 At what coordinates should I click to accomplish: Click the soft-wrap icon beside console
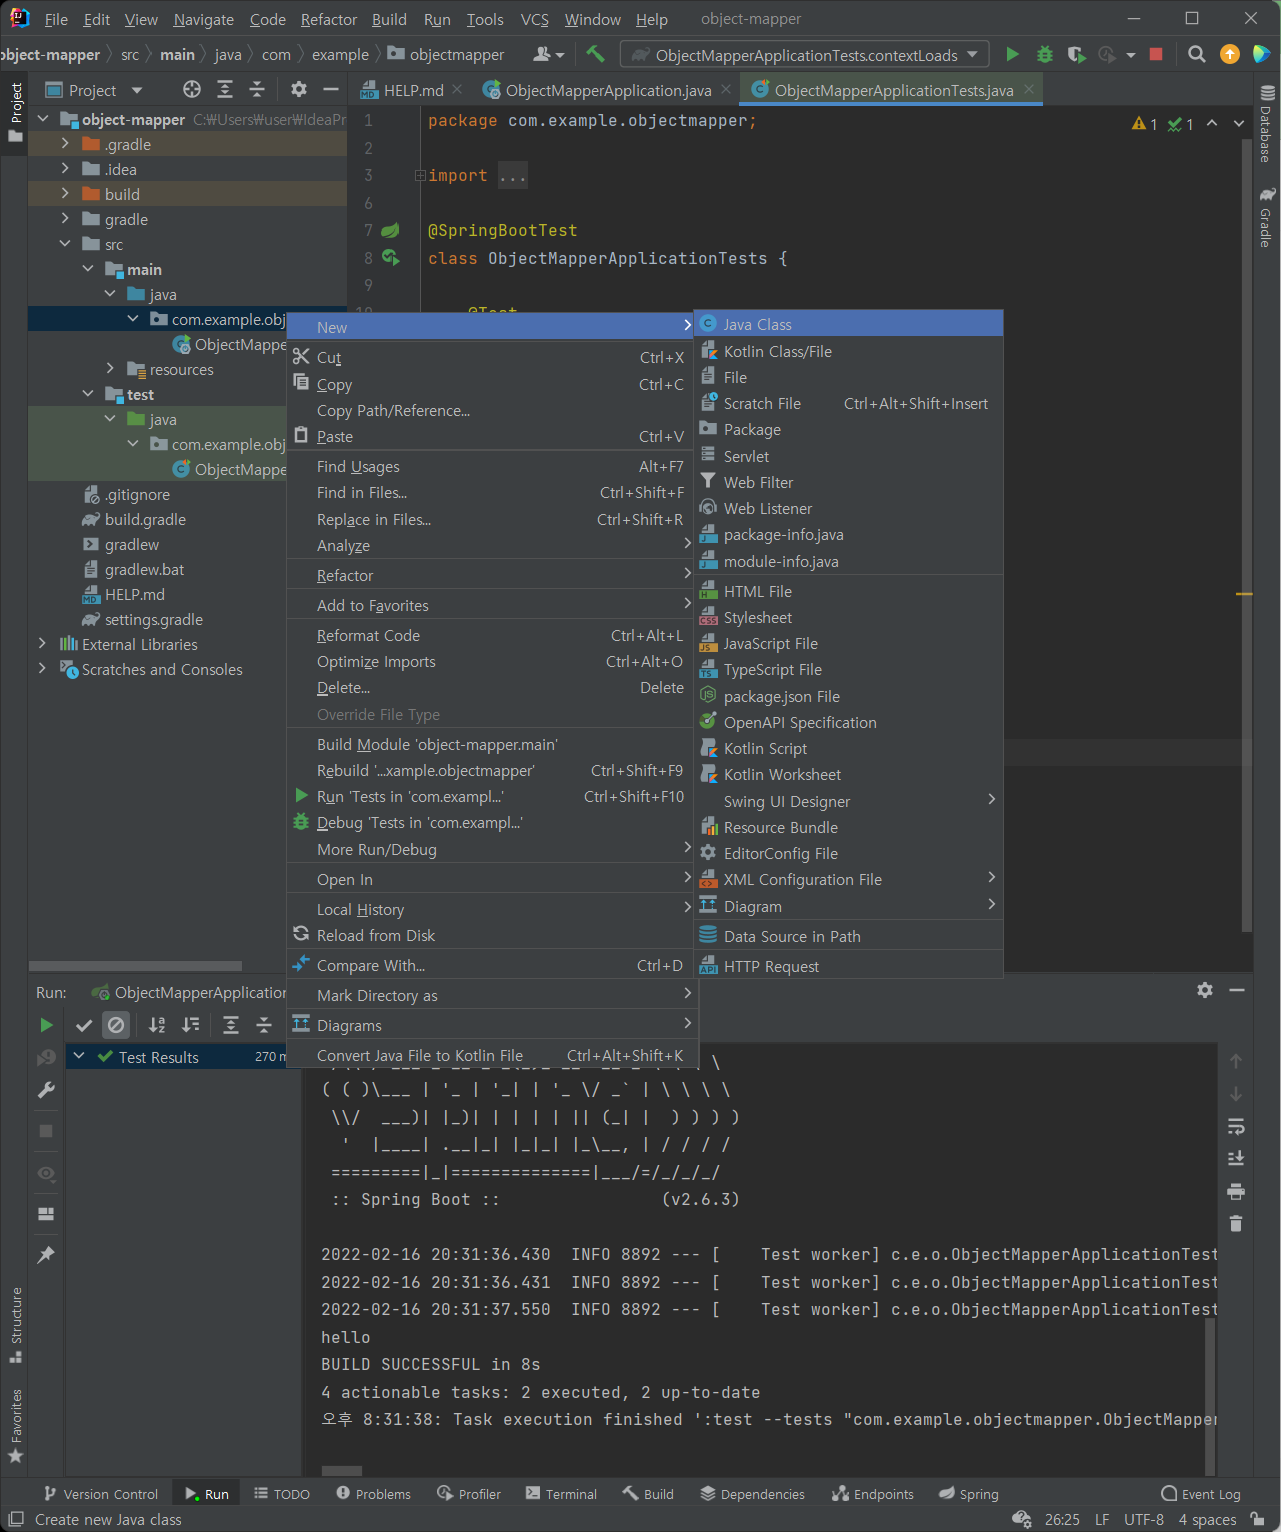click(x=1236, y=1127)
